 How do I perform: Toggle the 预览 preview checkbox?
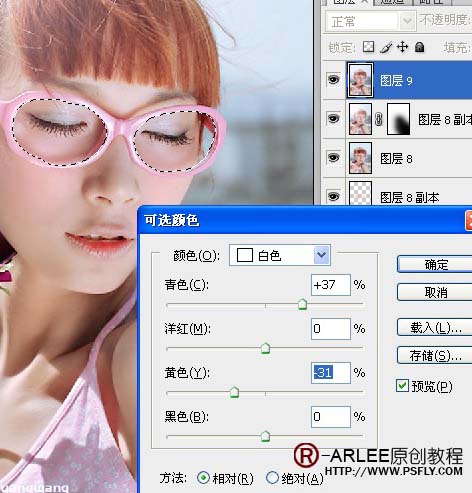coord(402,386)
